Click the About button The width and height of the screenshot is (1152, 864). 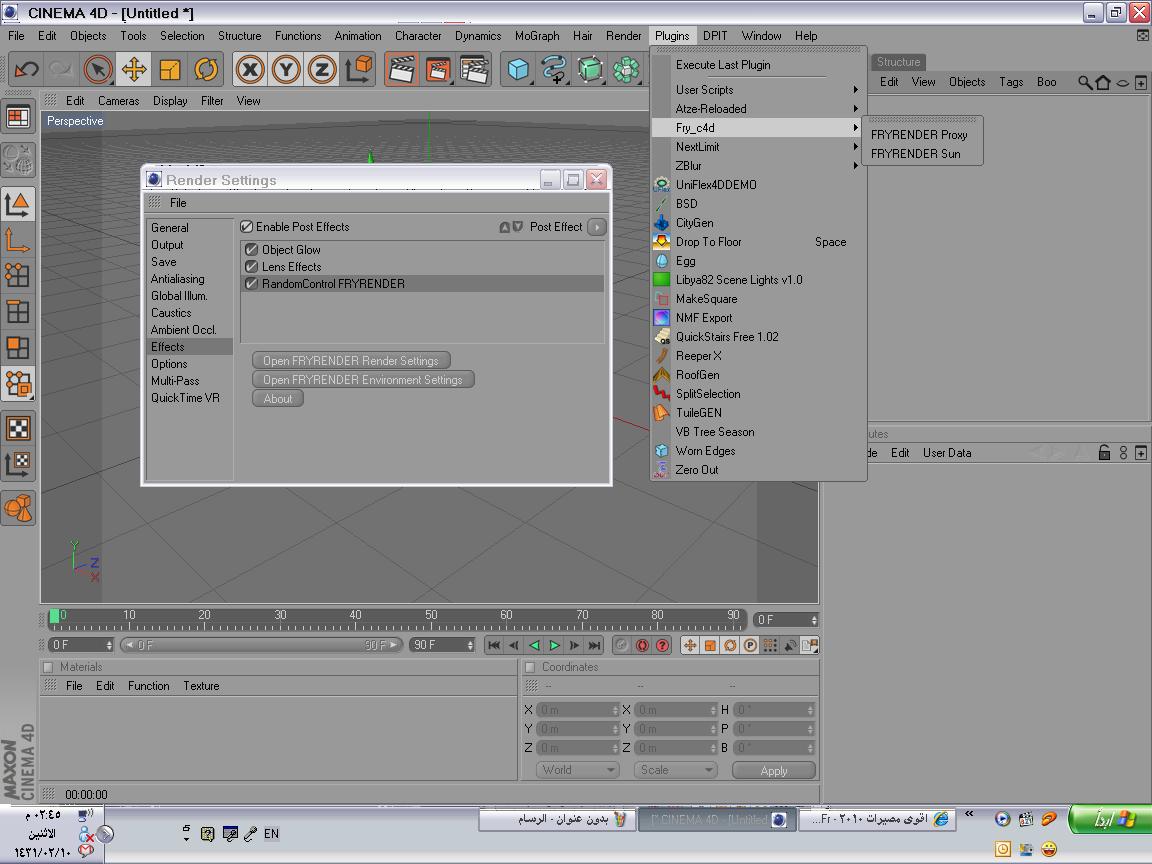point(278,399)
